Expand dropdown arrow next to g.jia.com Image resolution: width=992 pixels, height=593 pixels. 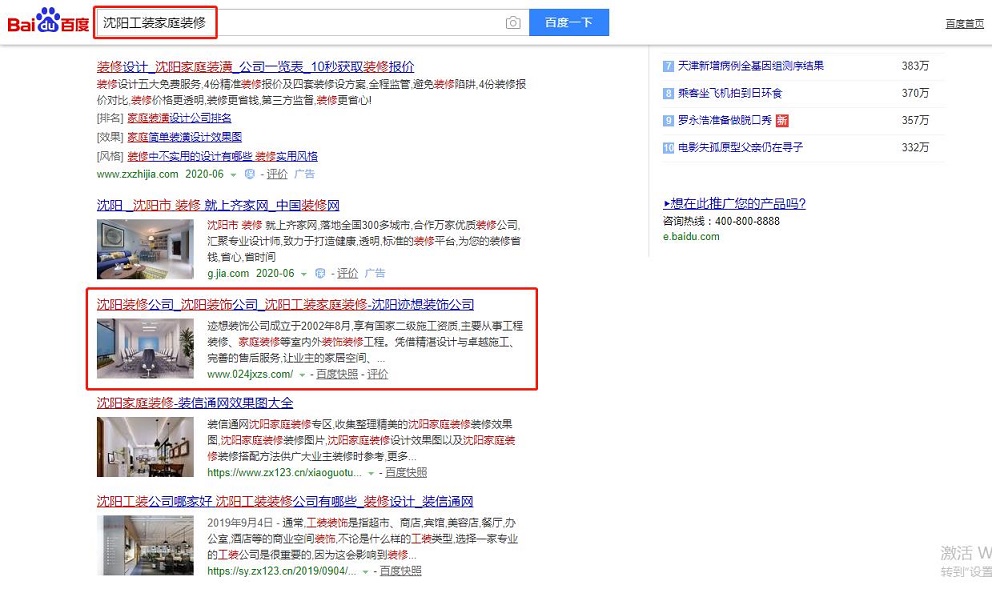304,274
